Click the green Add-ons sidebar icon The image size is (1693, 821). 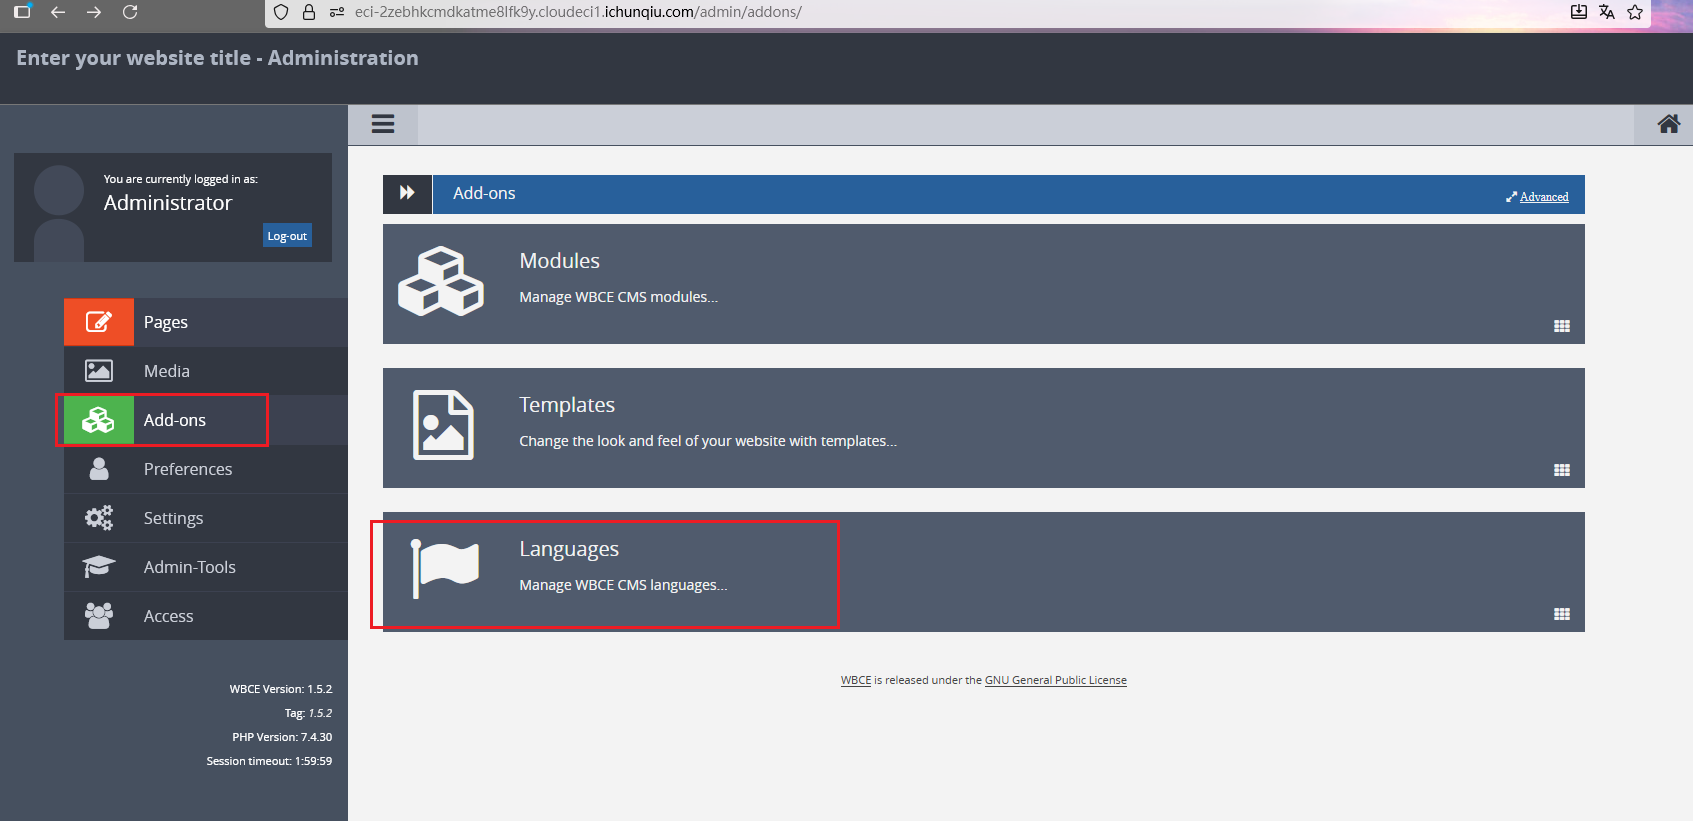pyautogui.click(x=98, y=420)
